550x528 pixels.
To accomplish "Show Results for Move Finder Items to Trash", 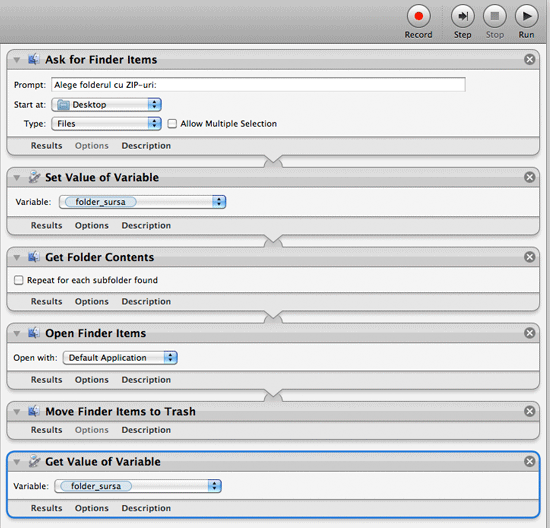I will tap(46, 430).
